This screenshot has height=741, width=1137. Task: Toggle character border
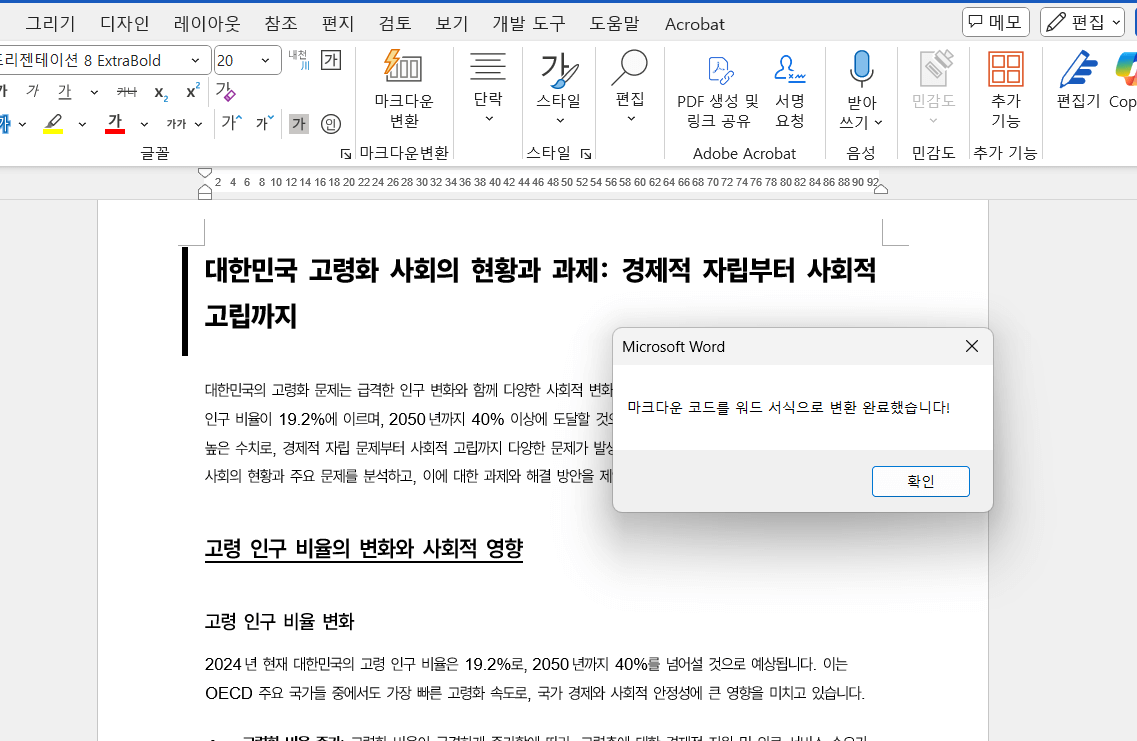tap(331, 60)
